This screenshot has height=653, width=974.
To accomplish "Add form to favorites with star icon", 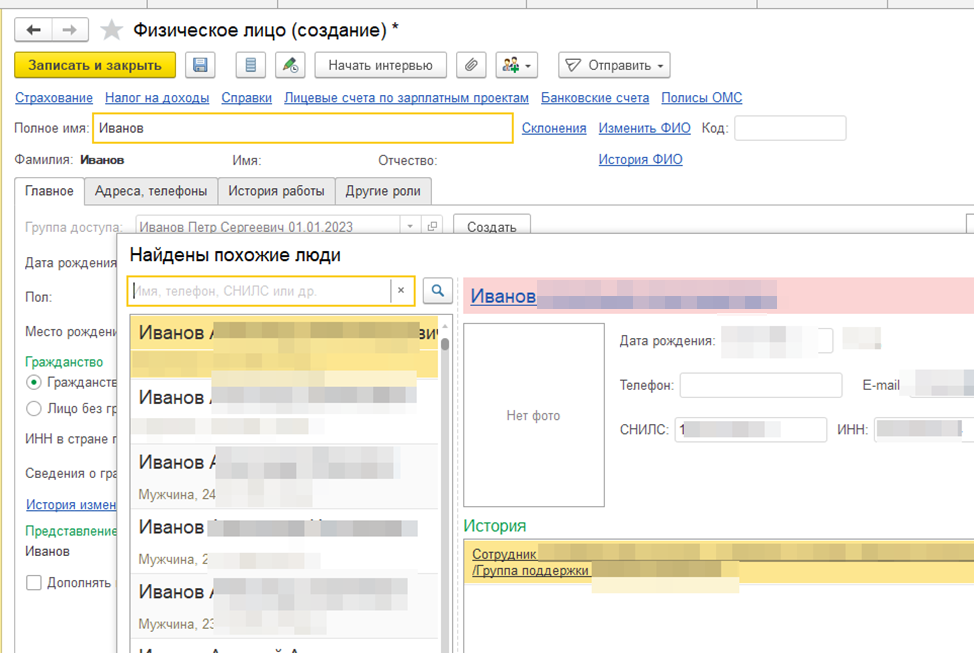I will pos(112,30).
